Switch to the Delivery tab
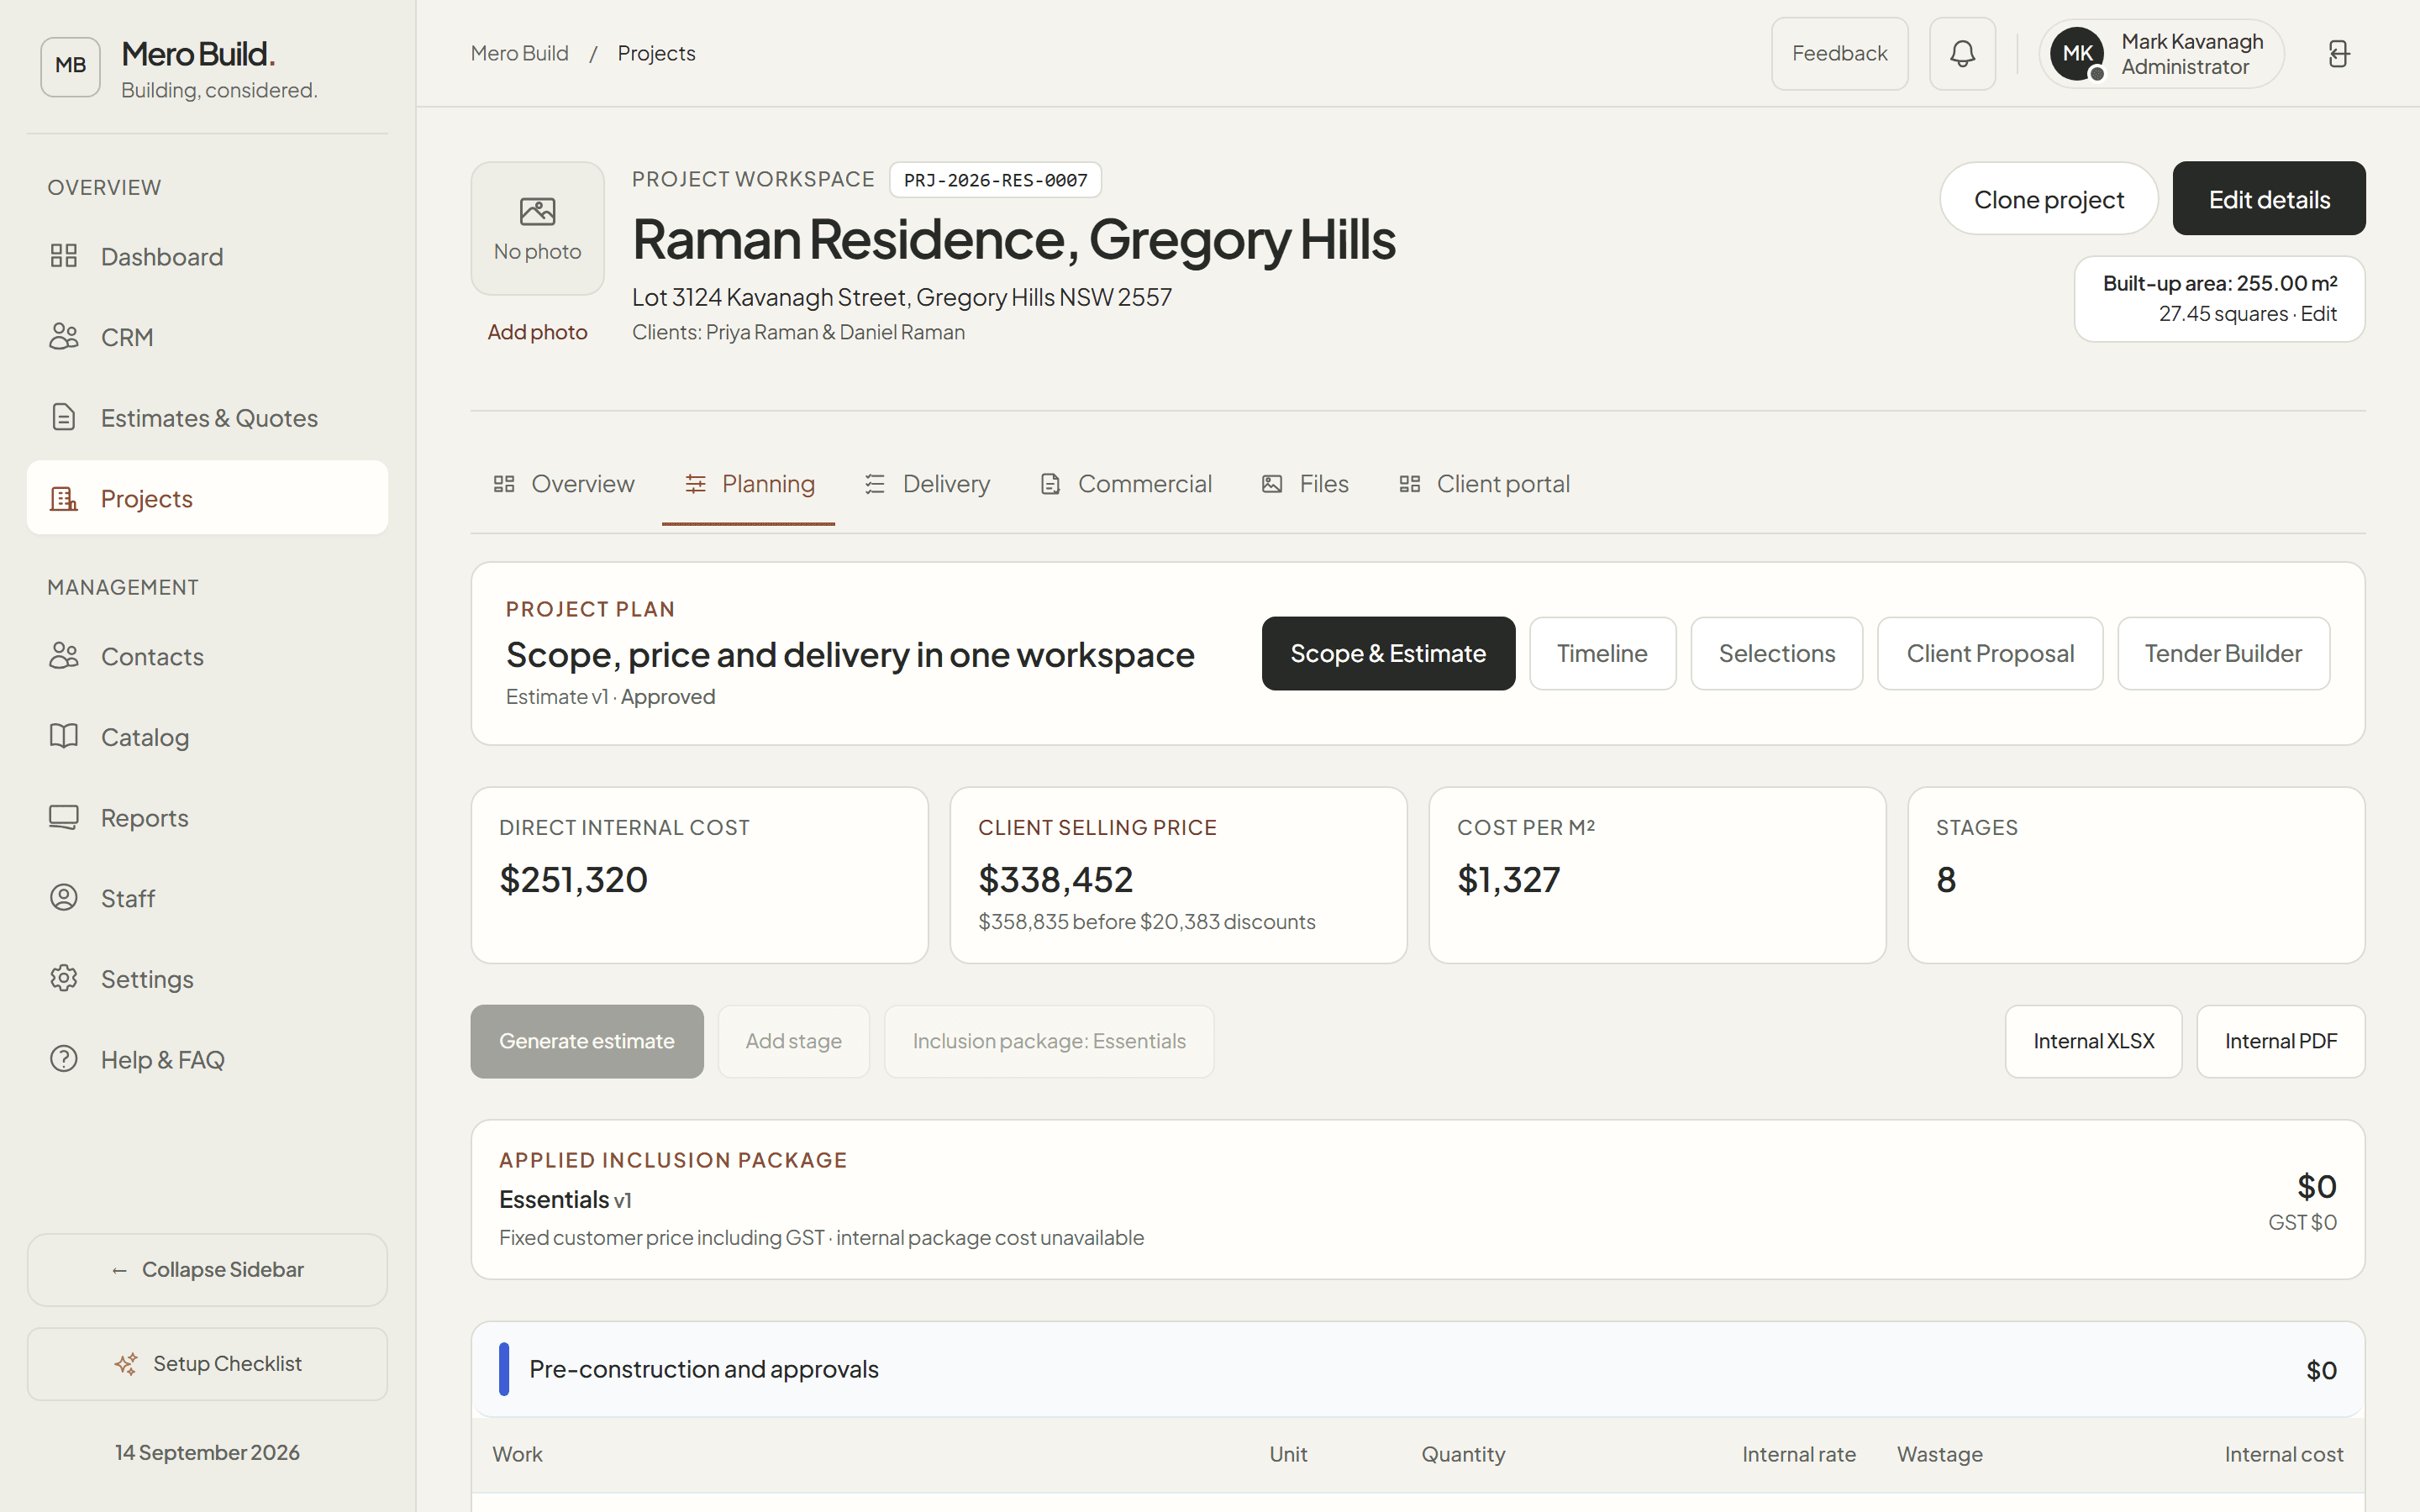This screenshot has height=1512, width=2420. pyautogui.click(x=927, y=484)
